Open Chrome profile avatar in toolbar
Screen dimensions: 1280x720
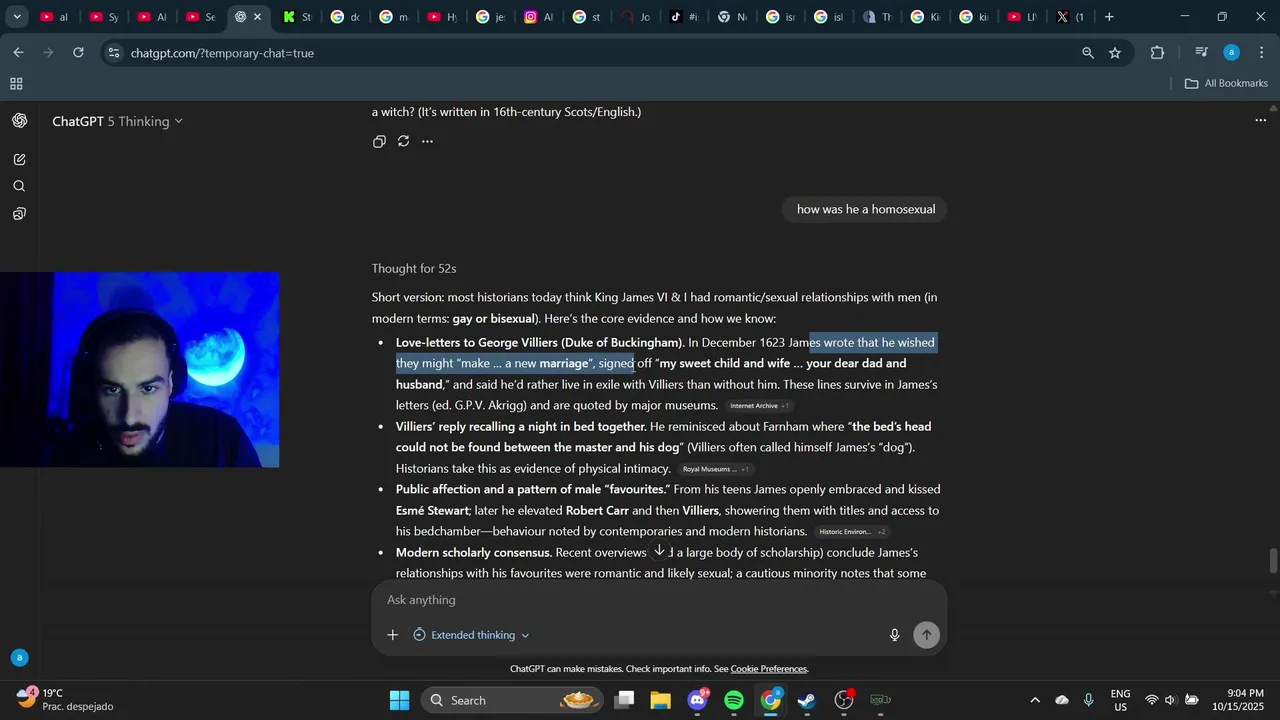coord(1232,53)
